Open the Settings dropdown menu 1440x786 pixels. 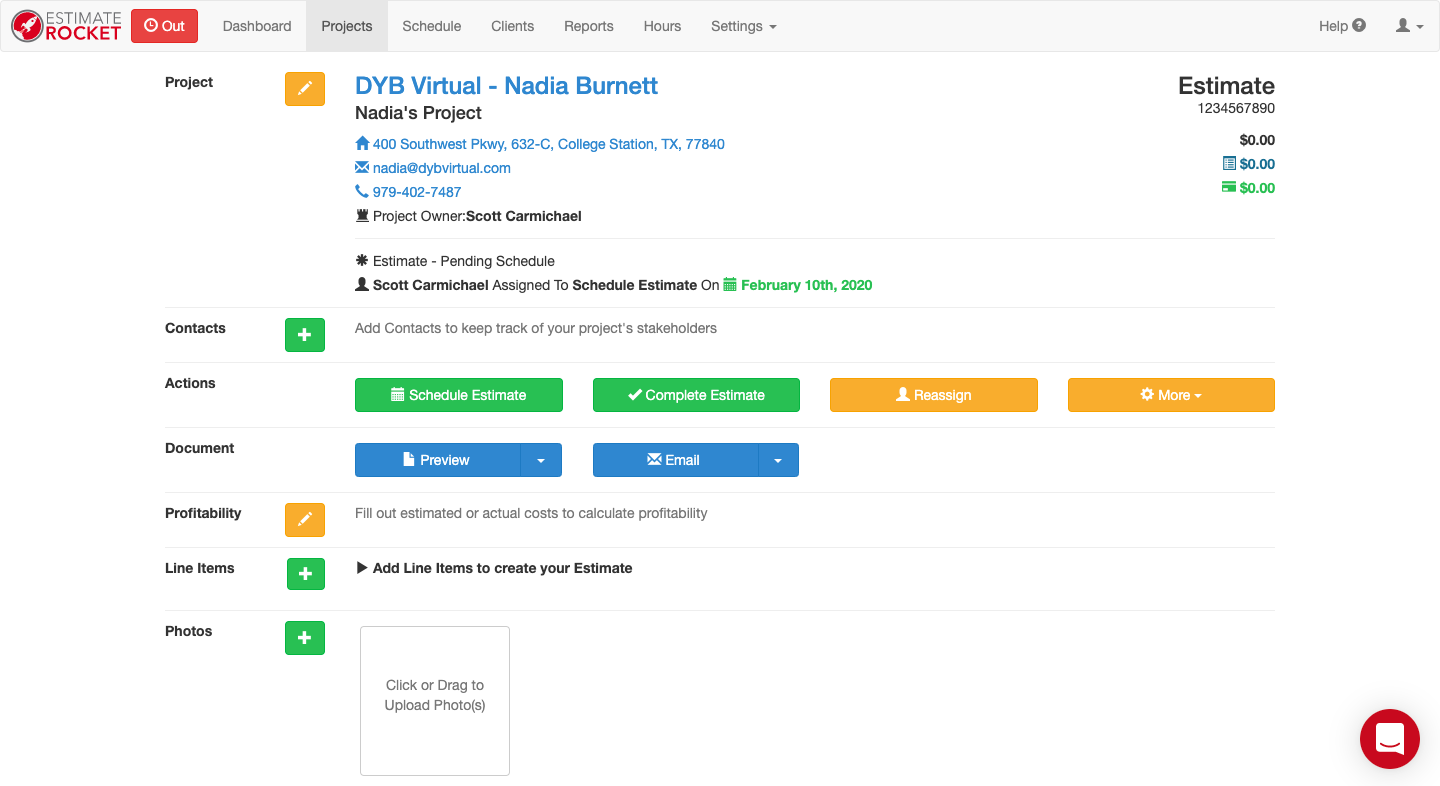pos(744,26)
